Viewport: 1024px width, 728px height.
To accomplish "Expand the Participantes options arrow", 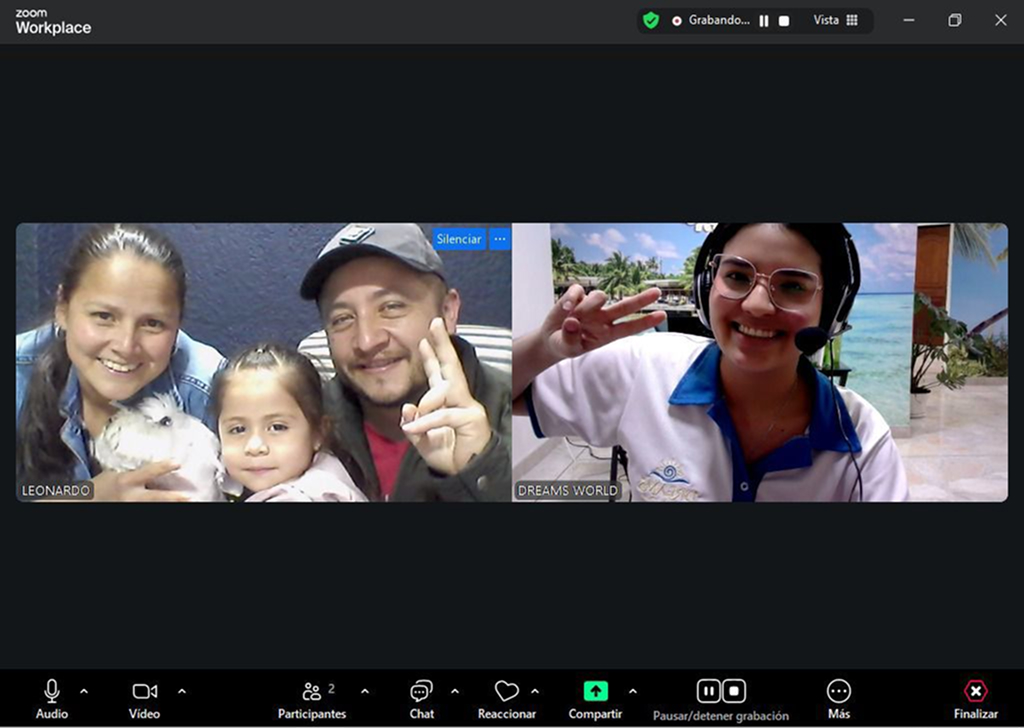I will point(365,691).
